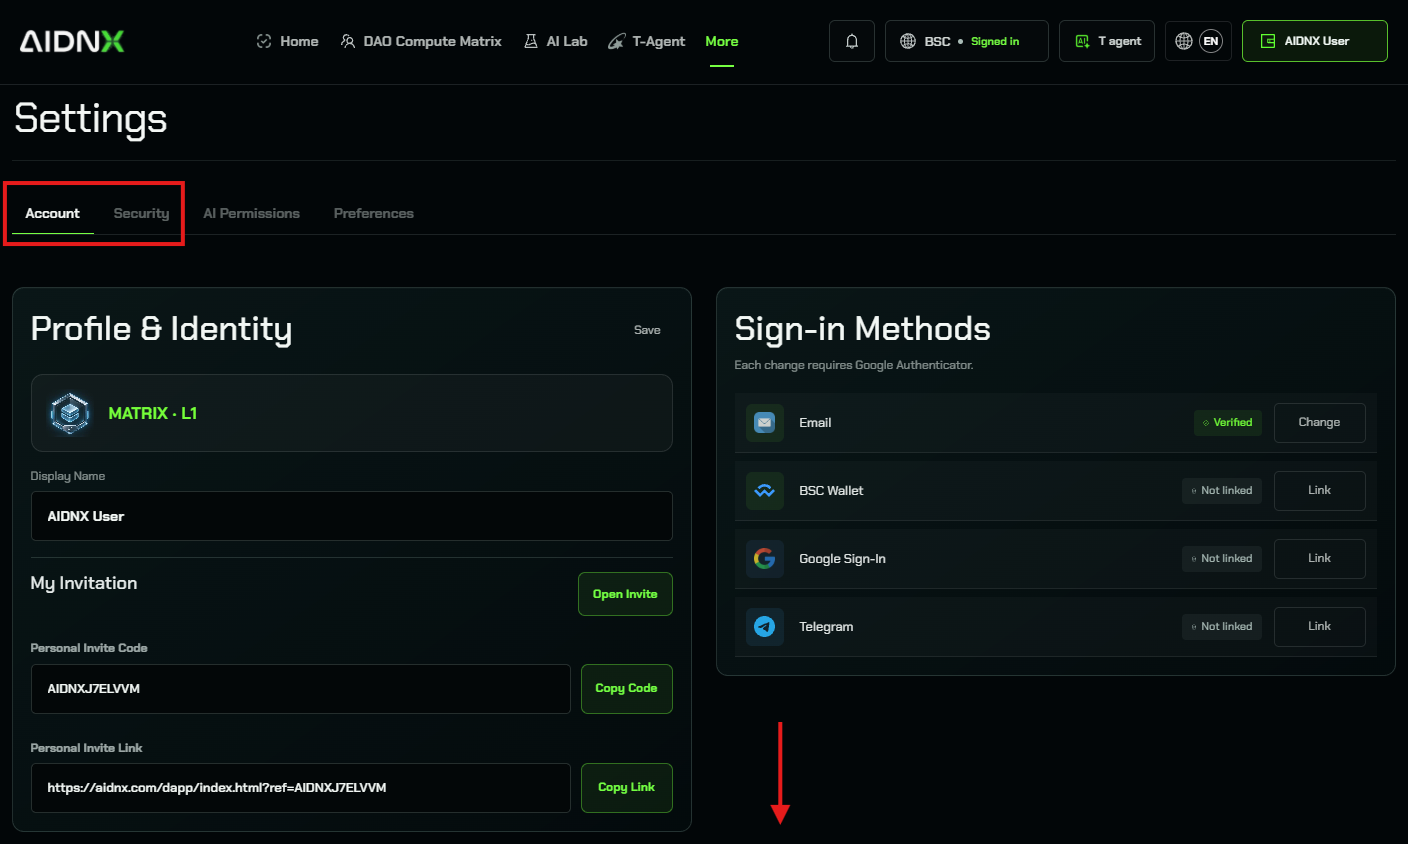This screenshot has height=844, width=1408.
Task: Click Telegram Not linked status
Action: click(x=1222, y=627)
